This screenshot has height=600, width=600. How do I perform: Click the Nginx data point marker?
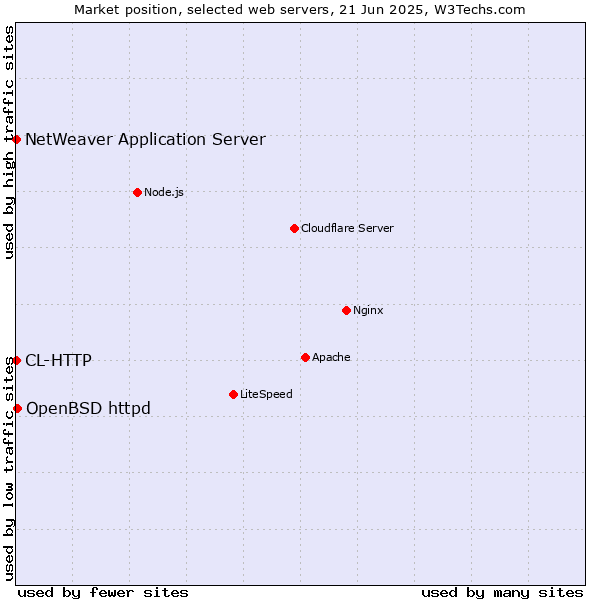click(346, 310)
